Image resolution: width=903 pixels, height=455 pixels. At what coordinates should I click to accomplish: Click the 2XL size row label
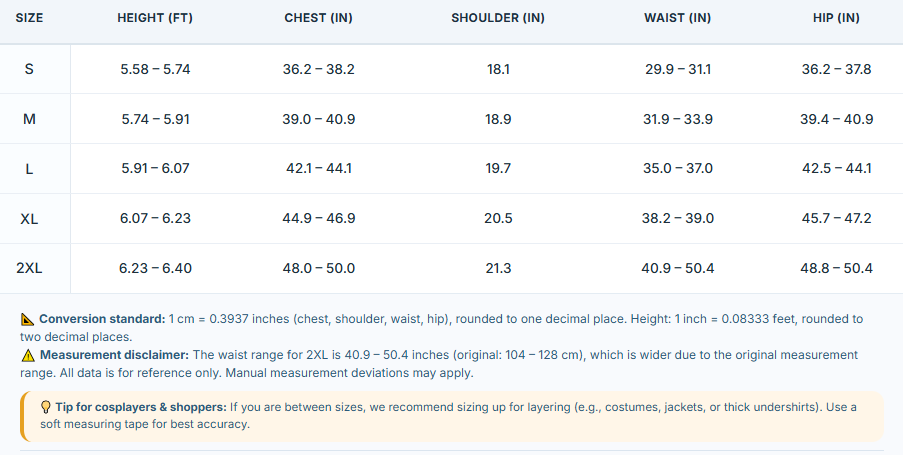(x=29, y=268)
